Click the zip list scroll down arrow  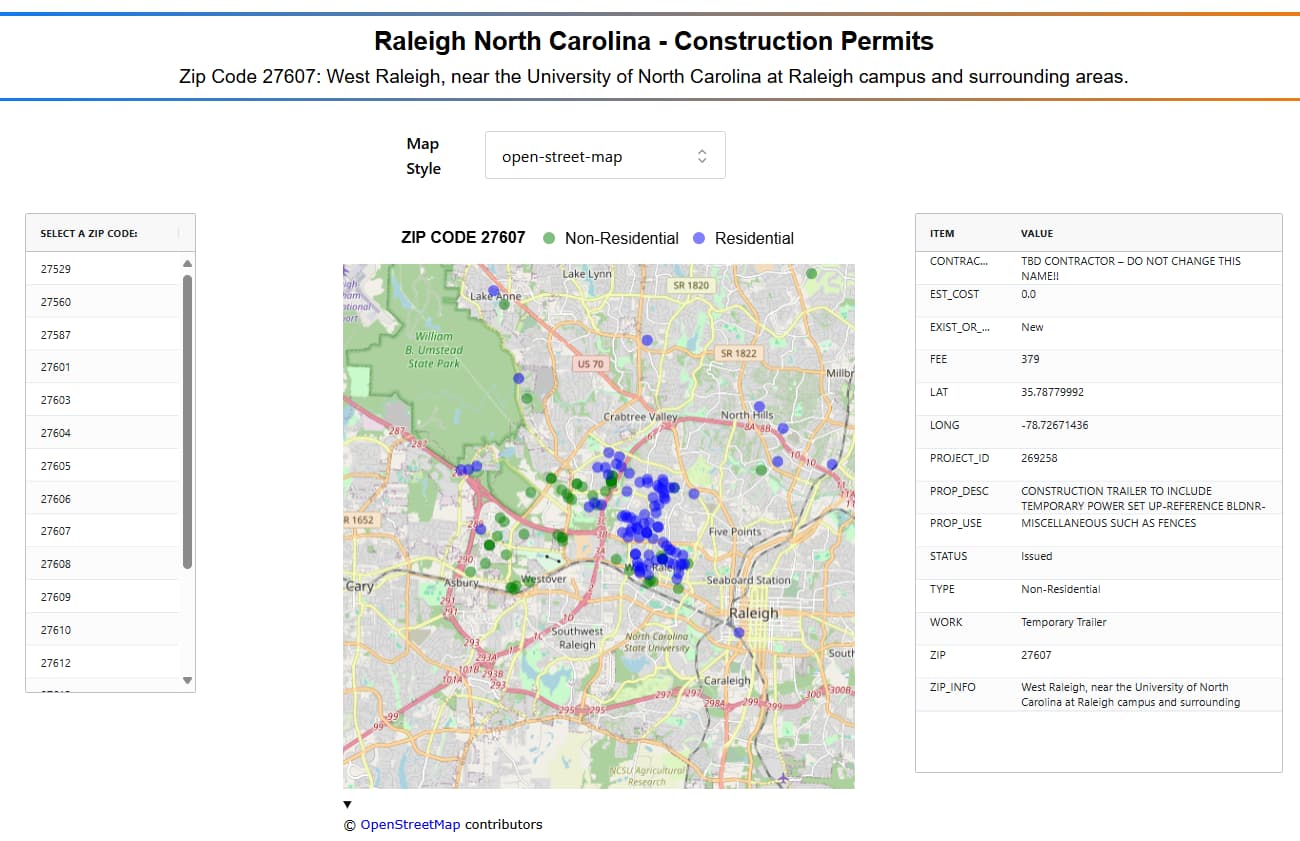(187, 680)
